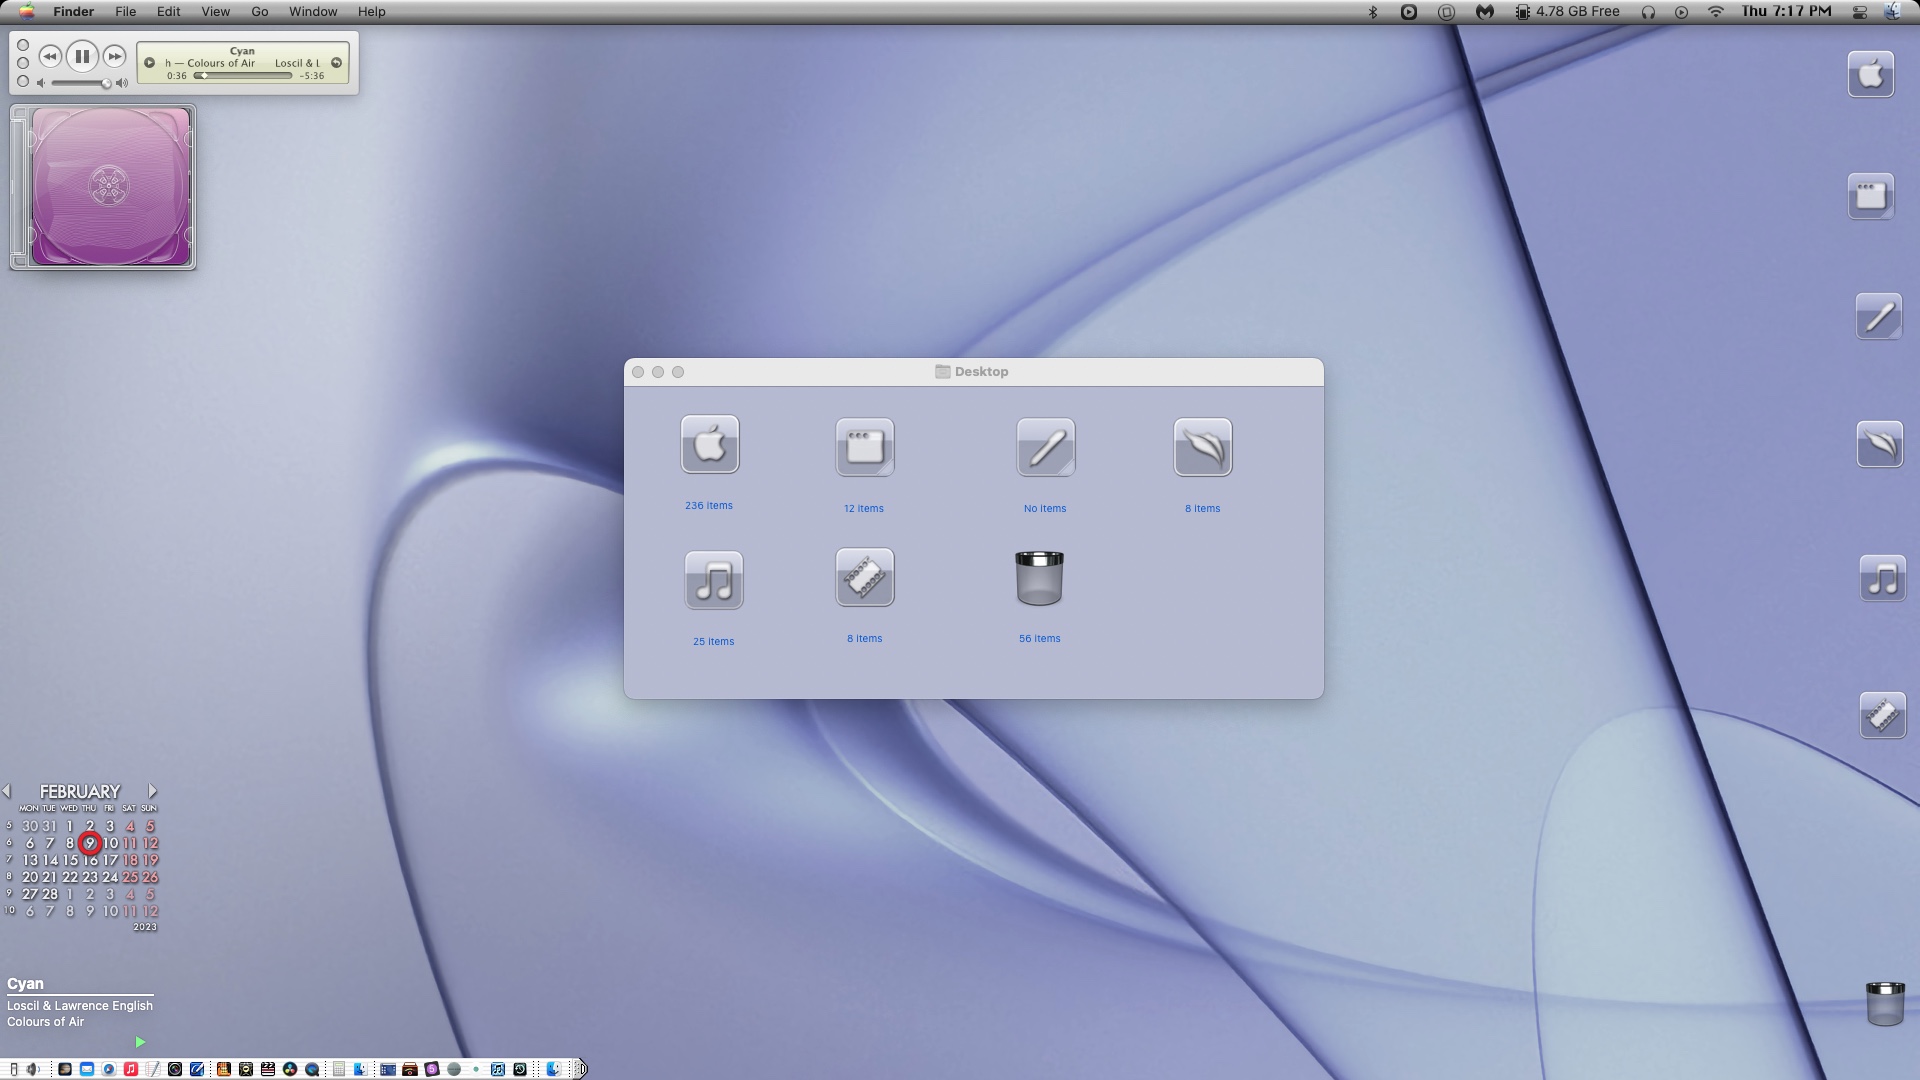
Task: Open the Go menu
Action: tap(259, 12)
